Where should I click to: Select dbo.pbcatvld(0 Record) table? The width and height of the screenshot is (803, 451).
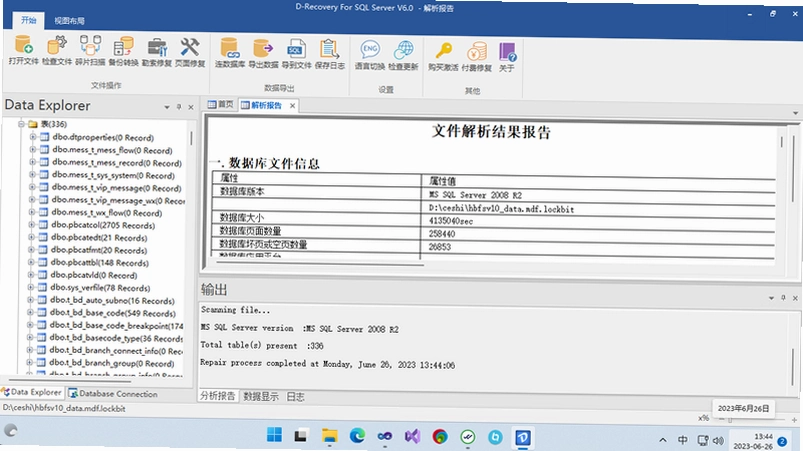click(x=94, y=275)
